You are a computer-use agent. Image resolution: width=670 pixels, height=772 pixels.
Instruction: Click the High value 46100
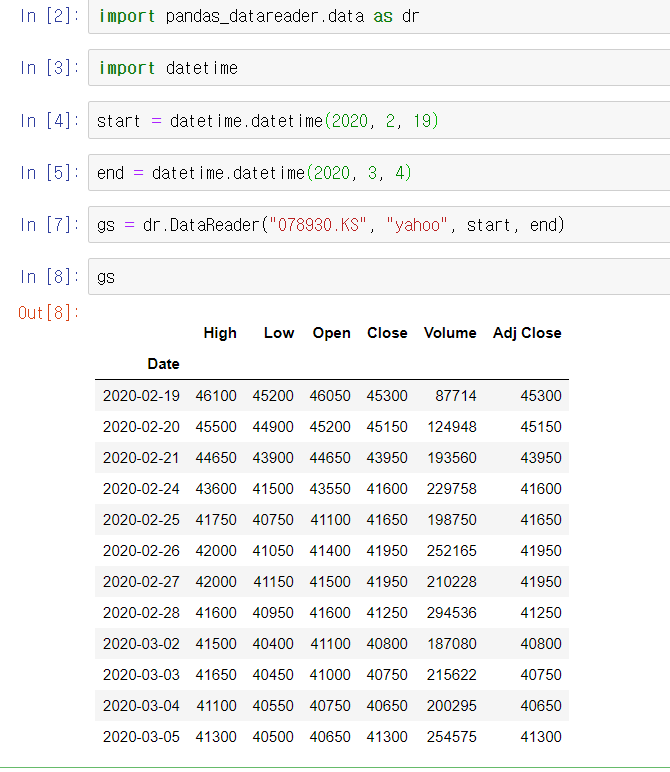pyautogui.click(x=216, y=395)
